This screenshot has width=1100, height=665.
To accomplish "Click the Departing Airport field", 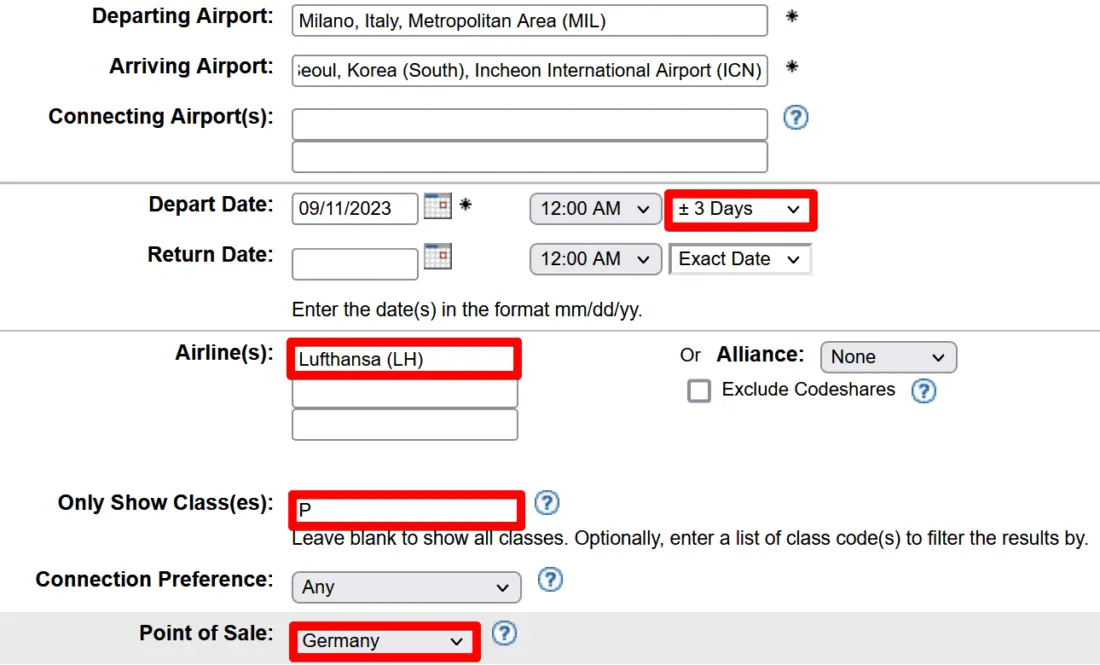I will 529,21.
